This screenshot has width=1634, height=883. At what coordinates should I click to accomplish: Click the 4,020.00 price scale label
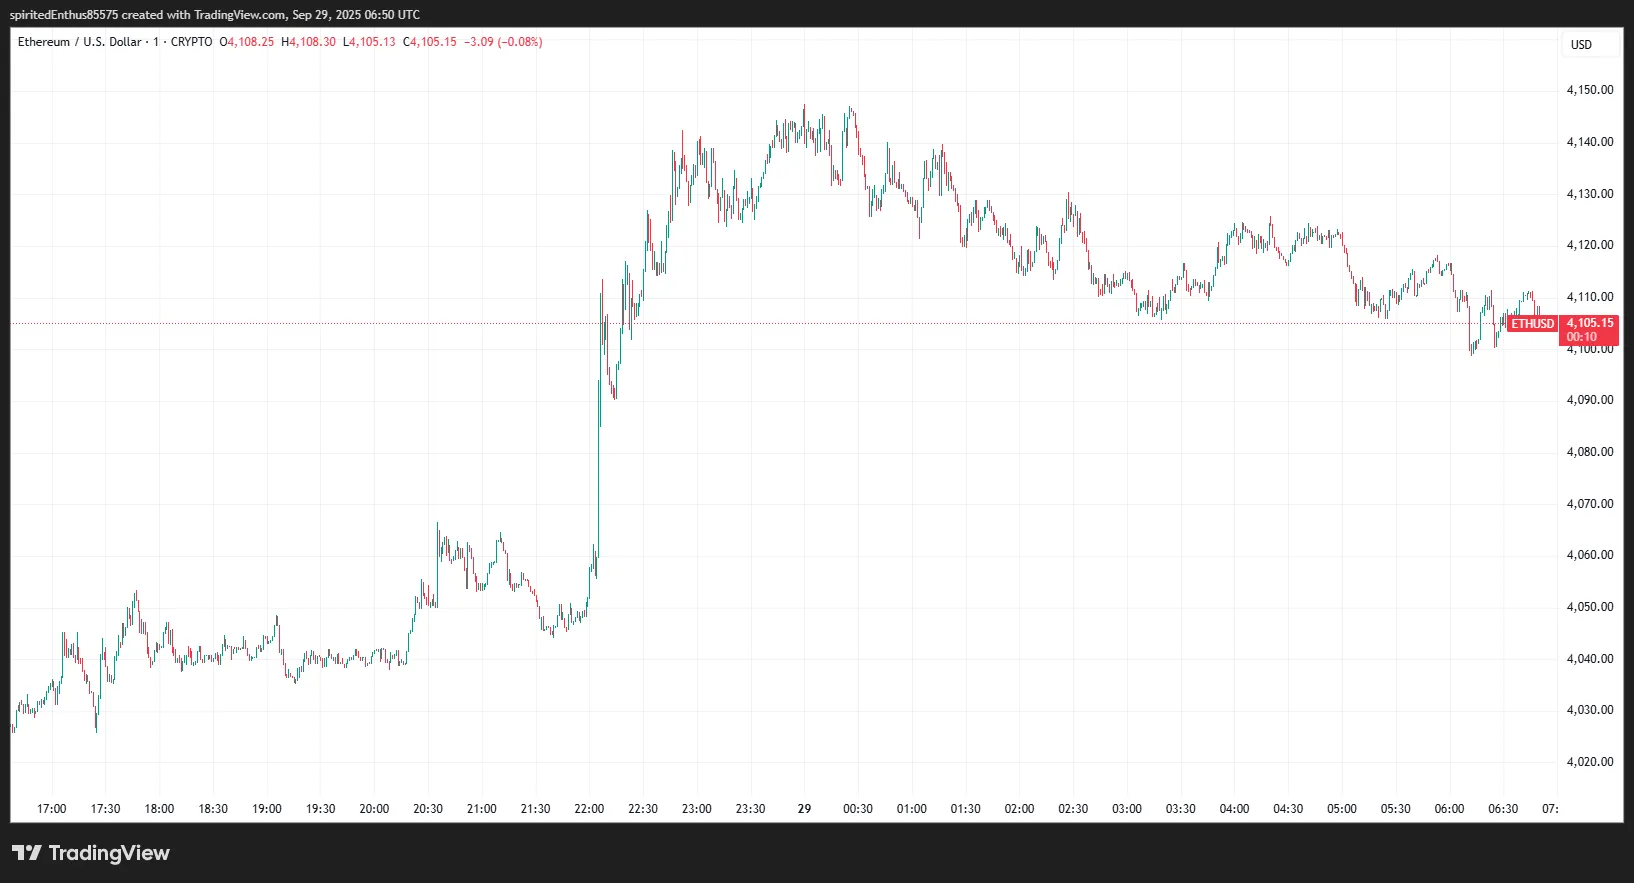1589,762
